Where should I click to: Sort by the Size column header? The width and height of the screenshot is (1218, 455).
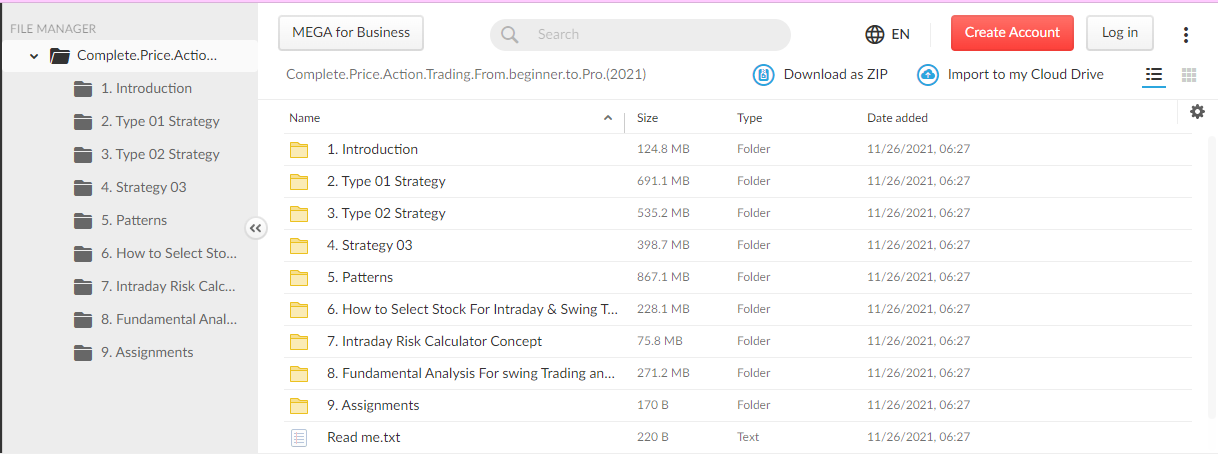[x=648, y=118]
